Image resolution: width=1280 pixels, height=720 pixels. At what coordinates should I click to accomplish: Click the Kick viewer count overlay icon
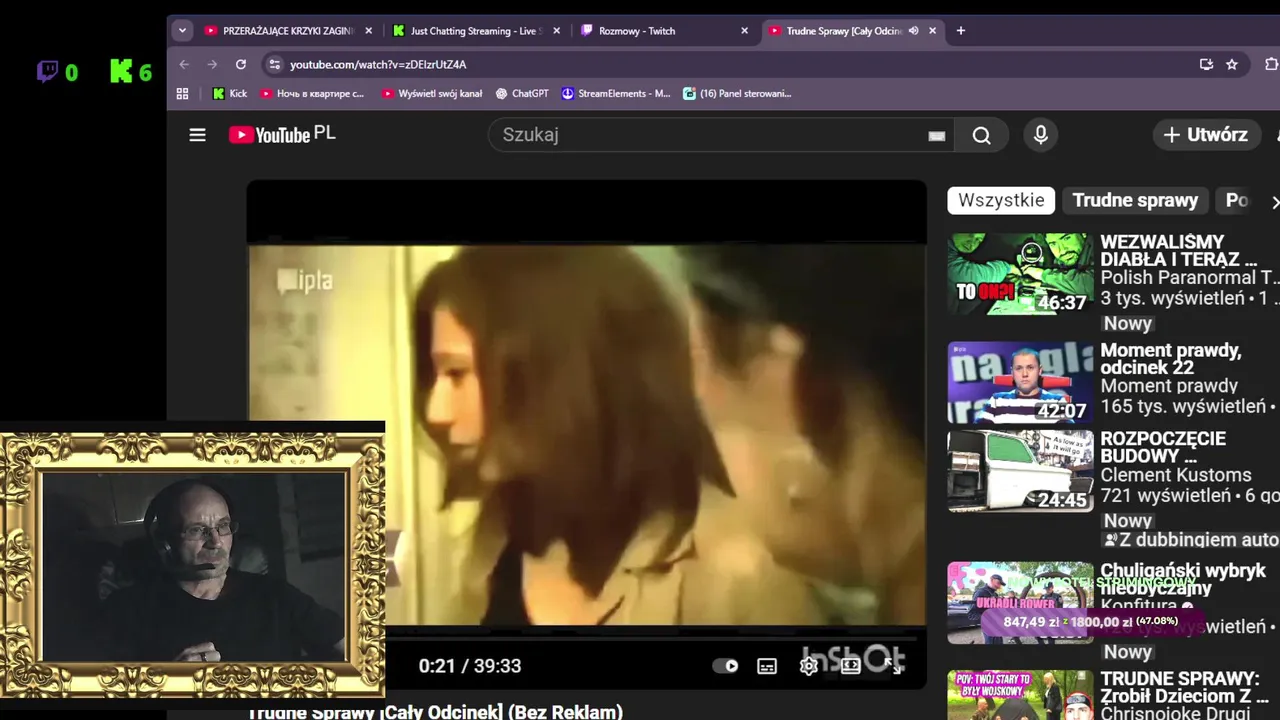121,72
